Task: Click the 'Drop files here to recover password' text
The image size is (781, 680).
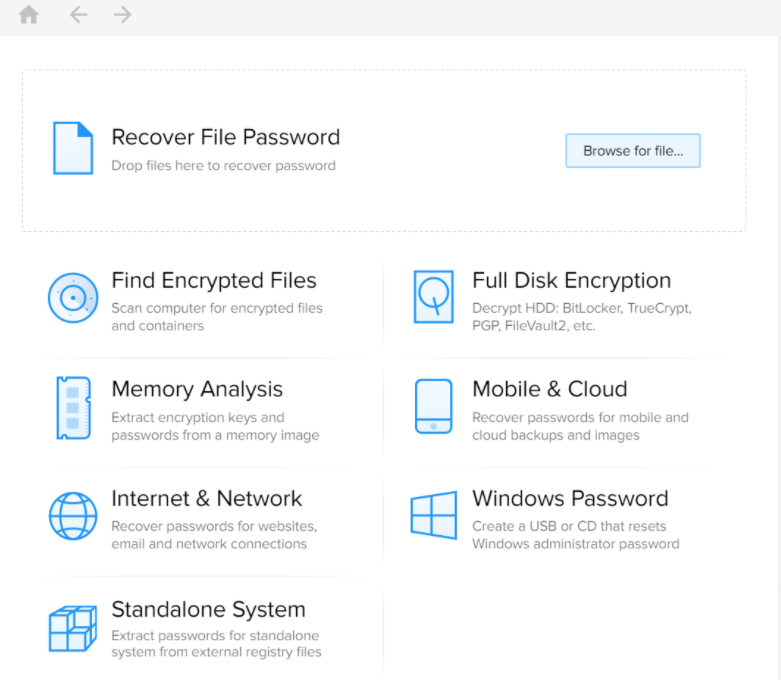Action: tap(223, 166)
